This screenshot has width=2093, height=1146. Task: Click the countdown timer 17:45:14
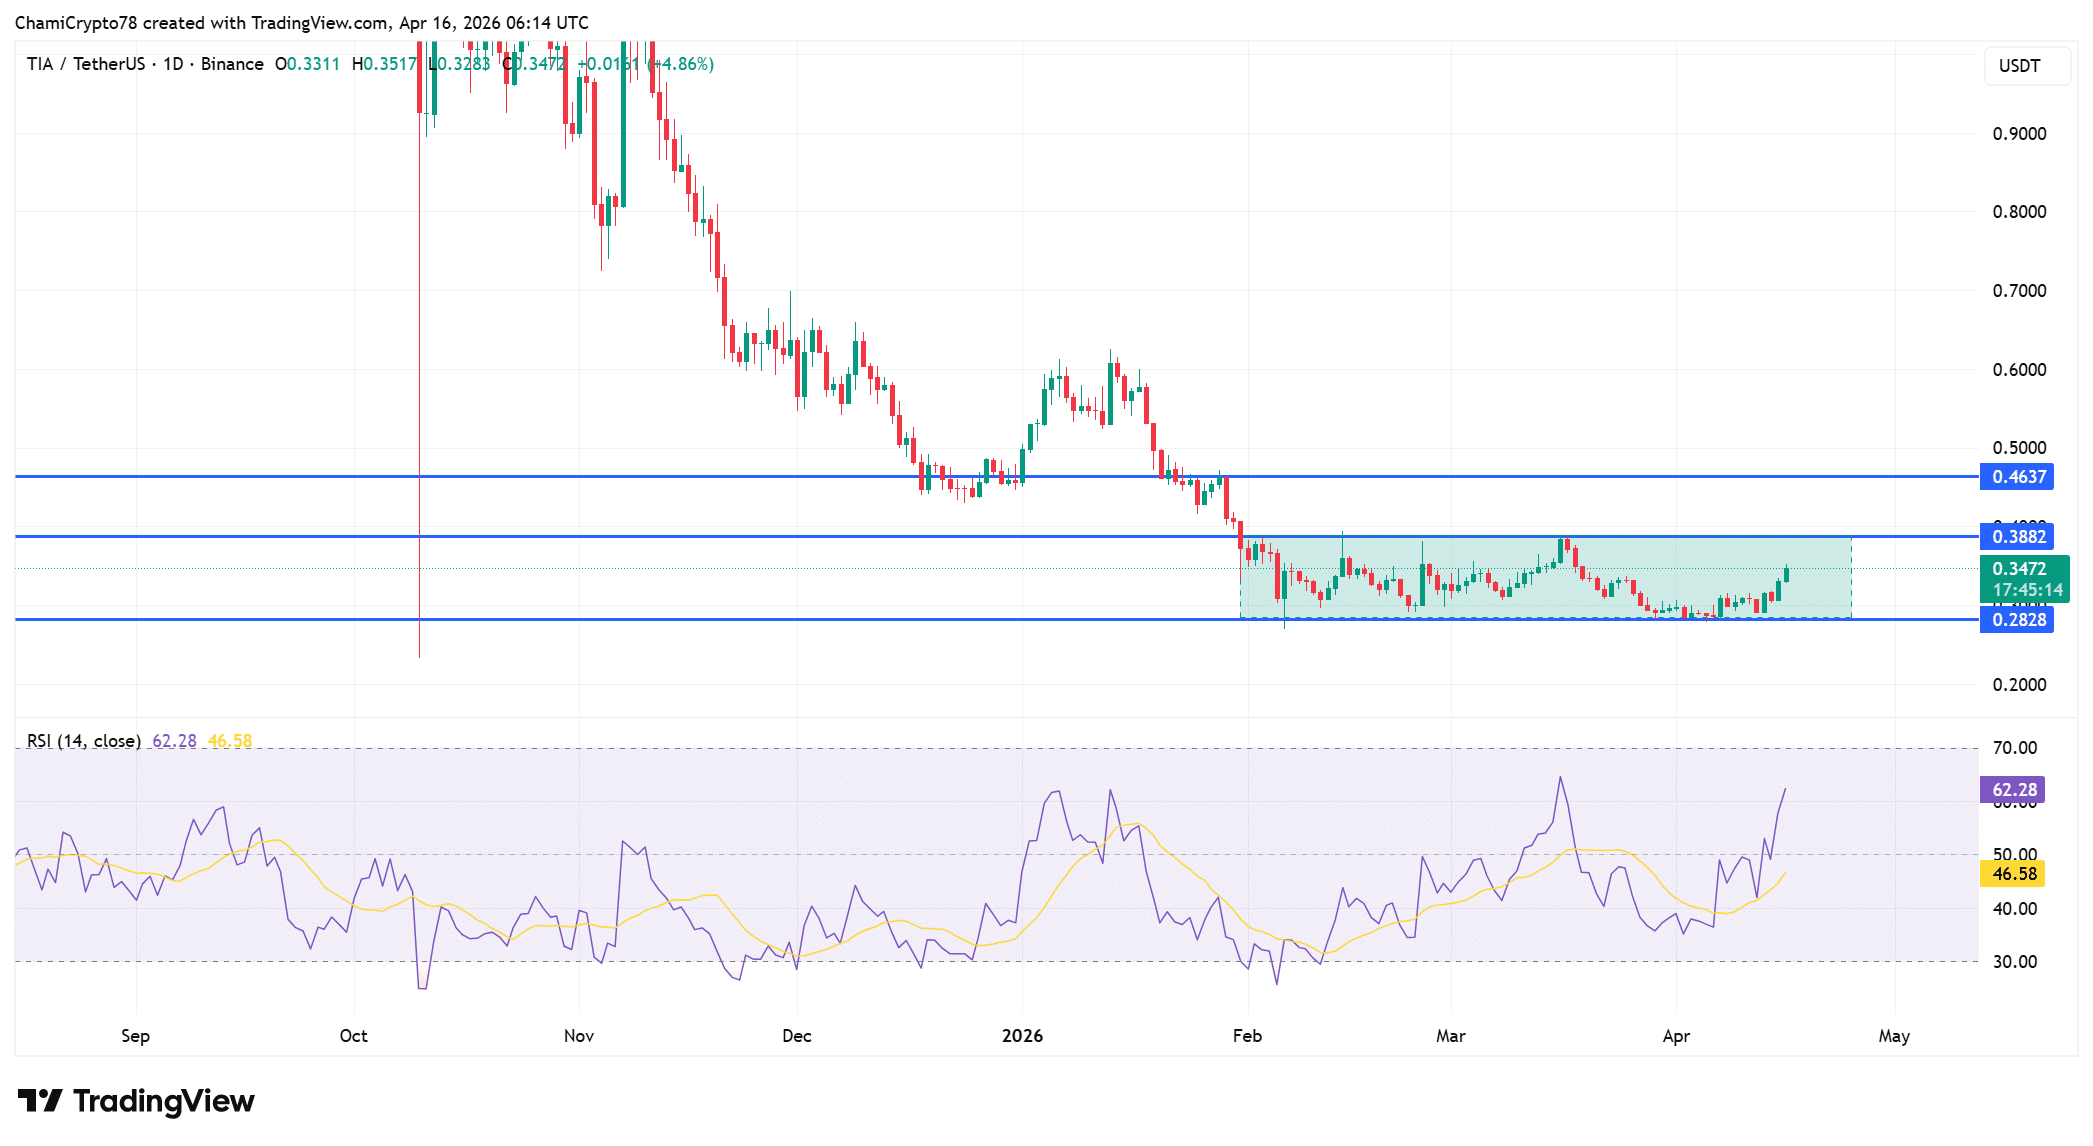[2026, 590]
